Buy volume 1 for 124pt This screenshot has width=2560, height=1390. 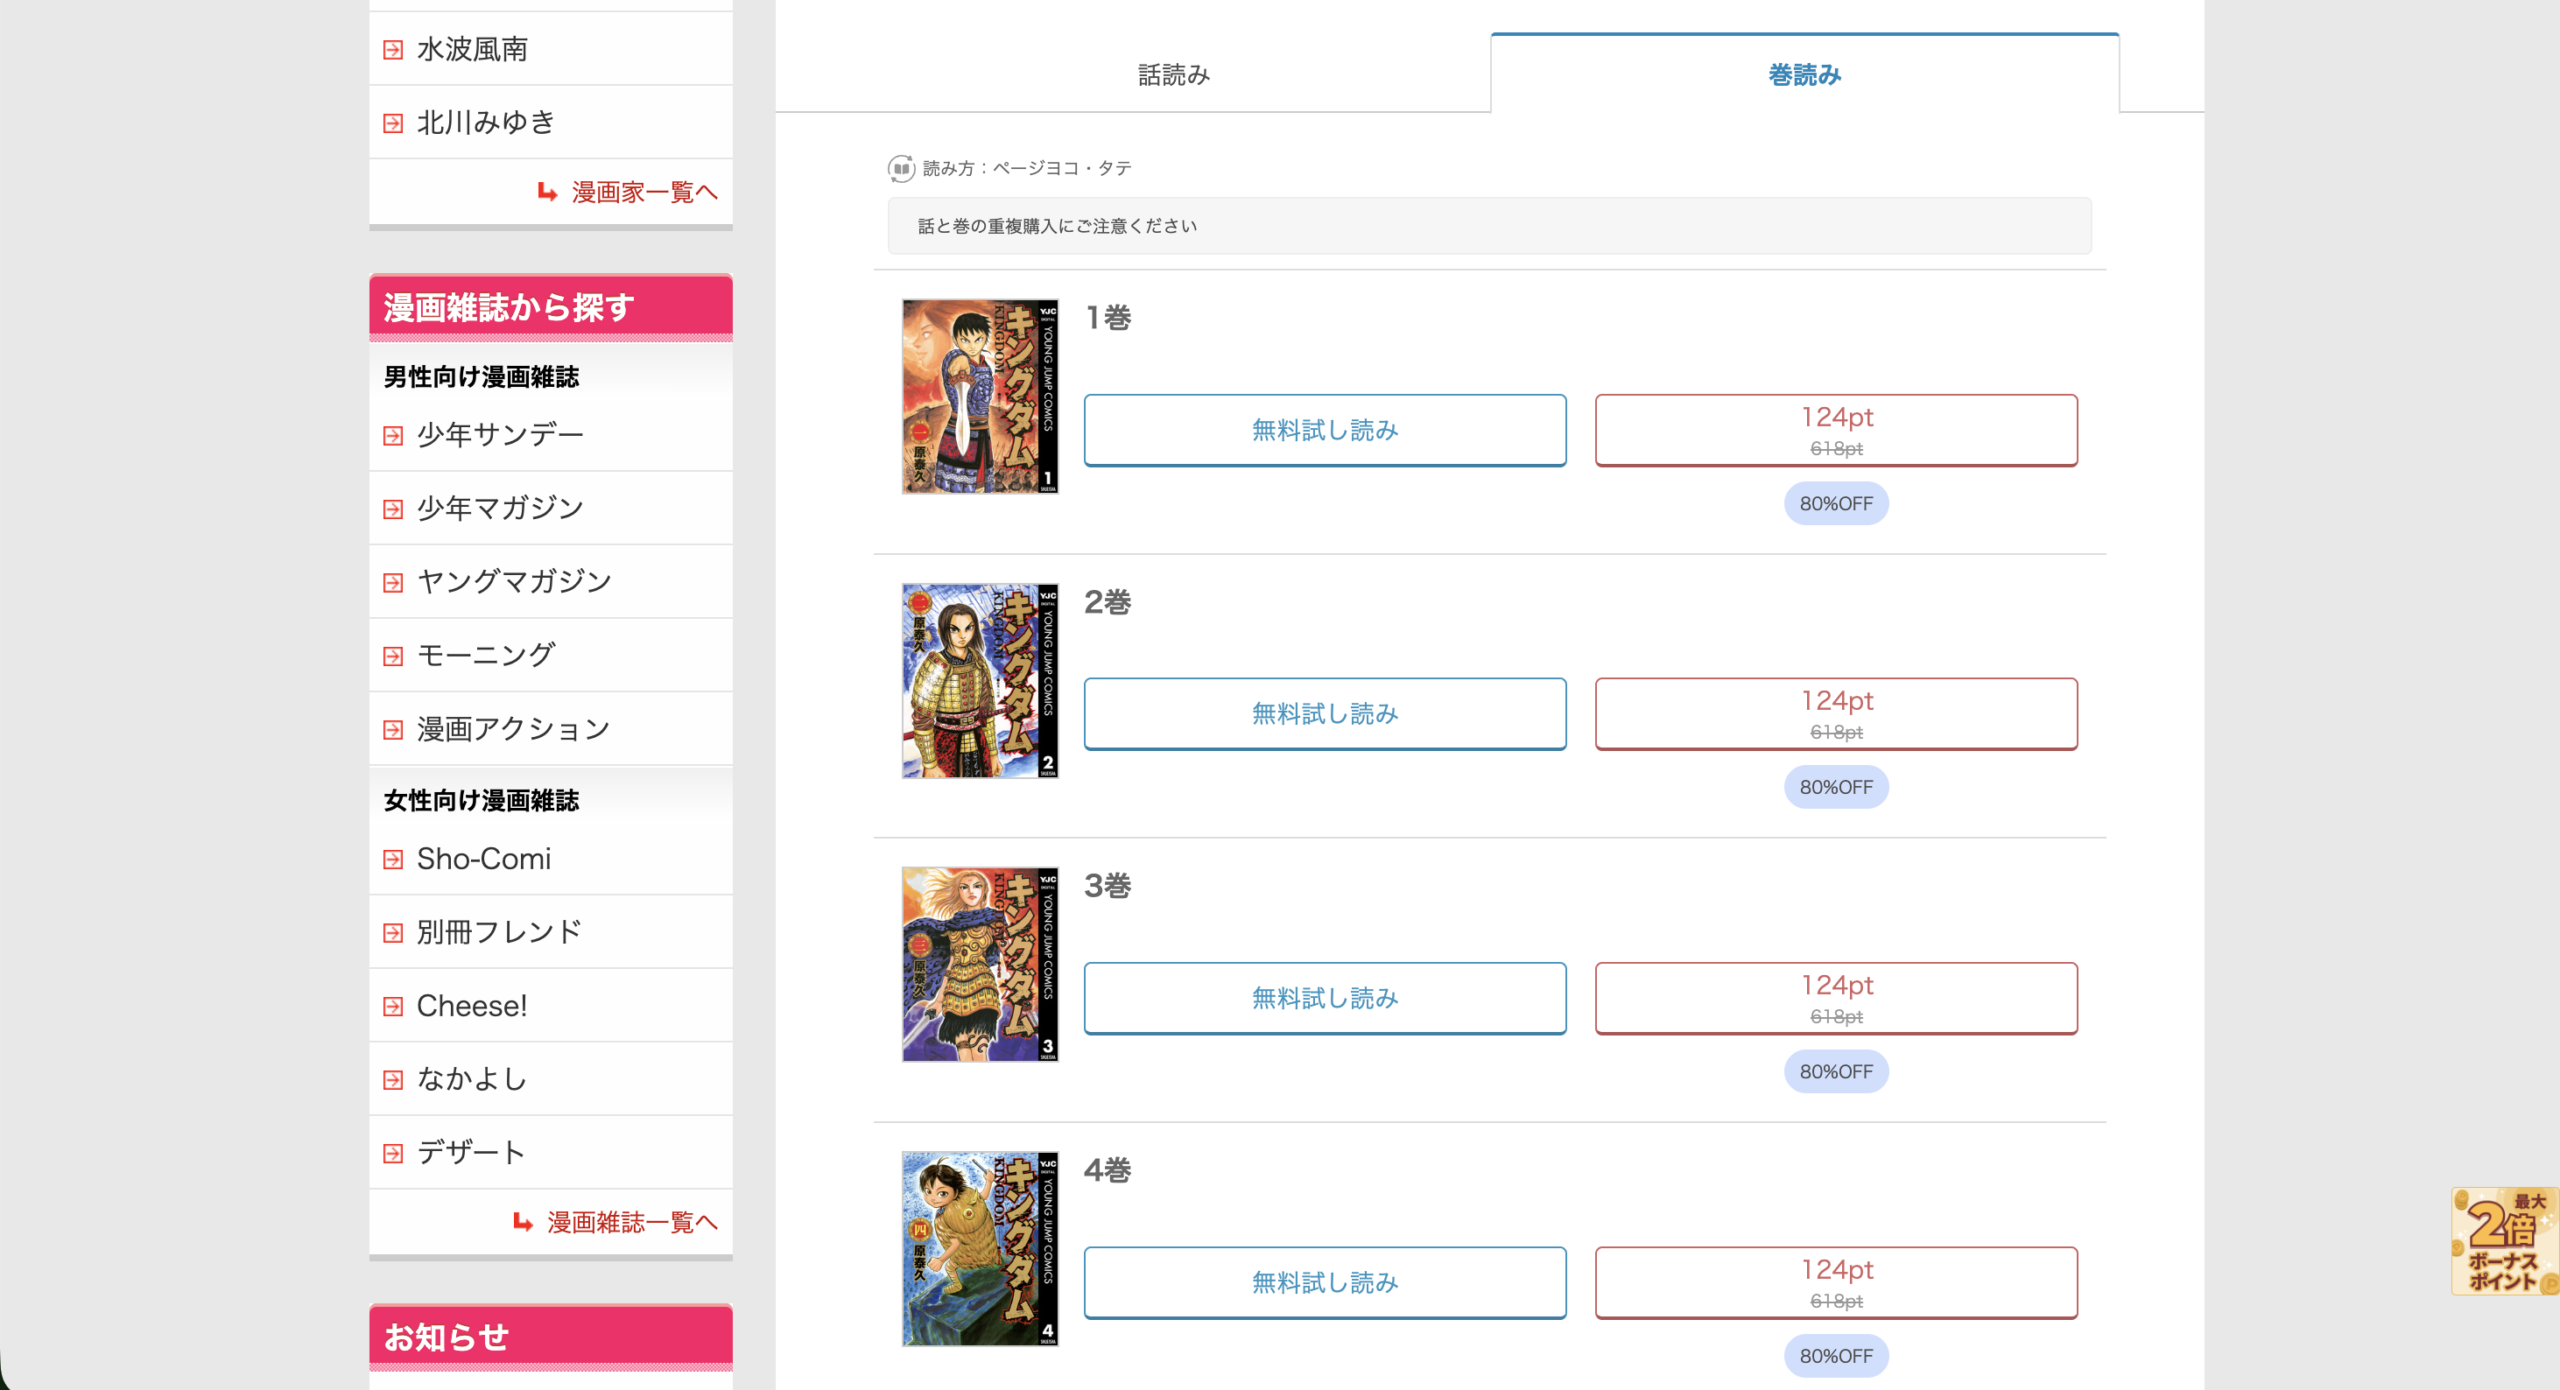click(x=1836, y=430)
